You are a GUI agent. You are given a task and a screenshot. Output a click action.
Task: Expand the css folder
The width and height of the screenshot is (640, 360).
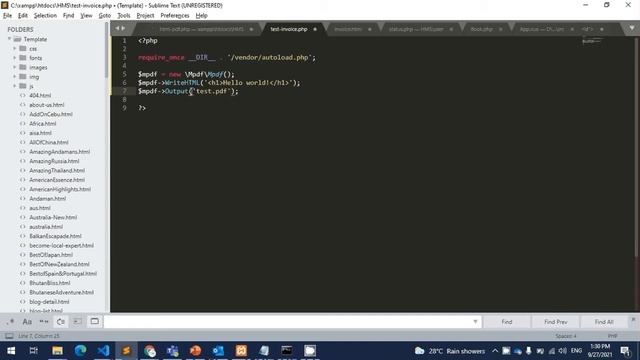pyautogui.click(x=15, y=49)
